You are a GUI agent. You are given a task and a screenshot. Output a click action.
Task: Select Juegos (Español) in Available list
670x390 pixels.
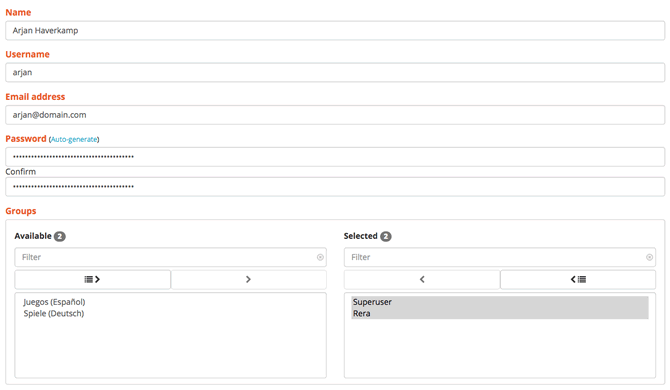[x=54, y=302]
